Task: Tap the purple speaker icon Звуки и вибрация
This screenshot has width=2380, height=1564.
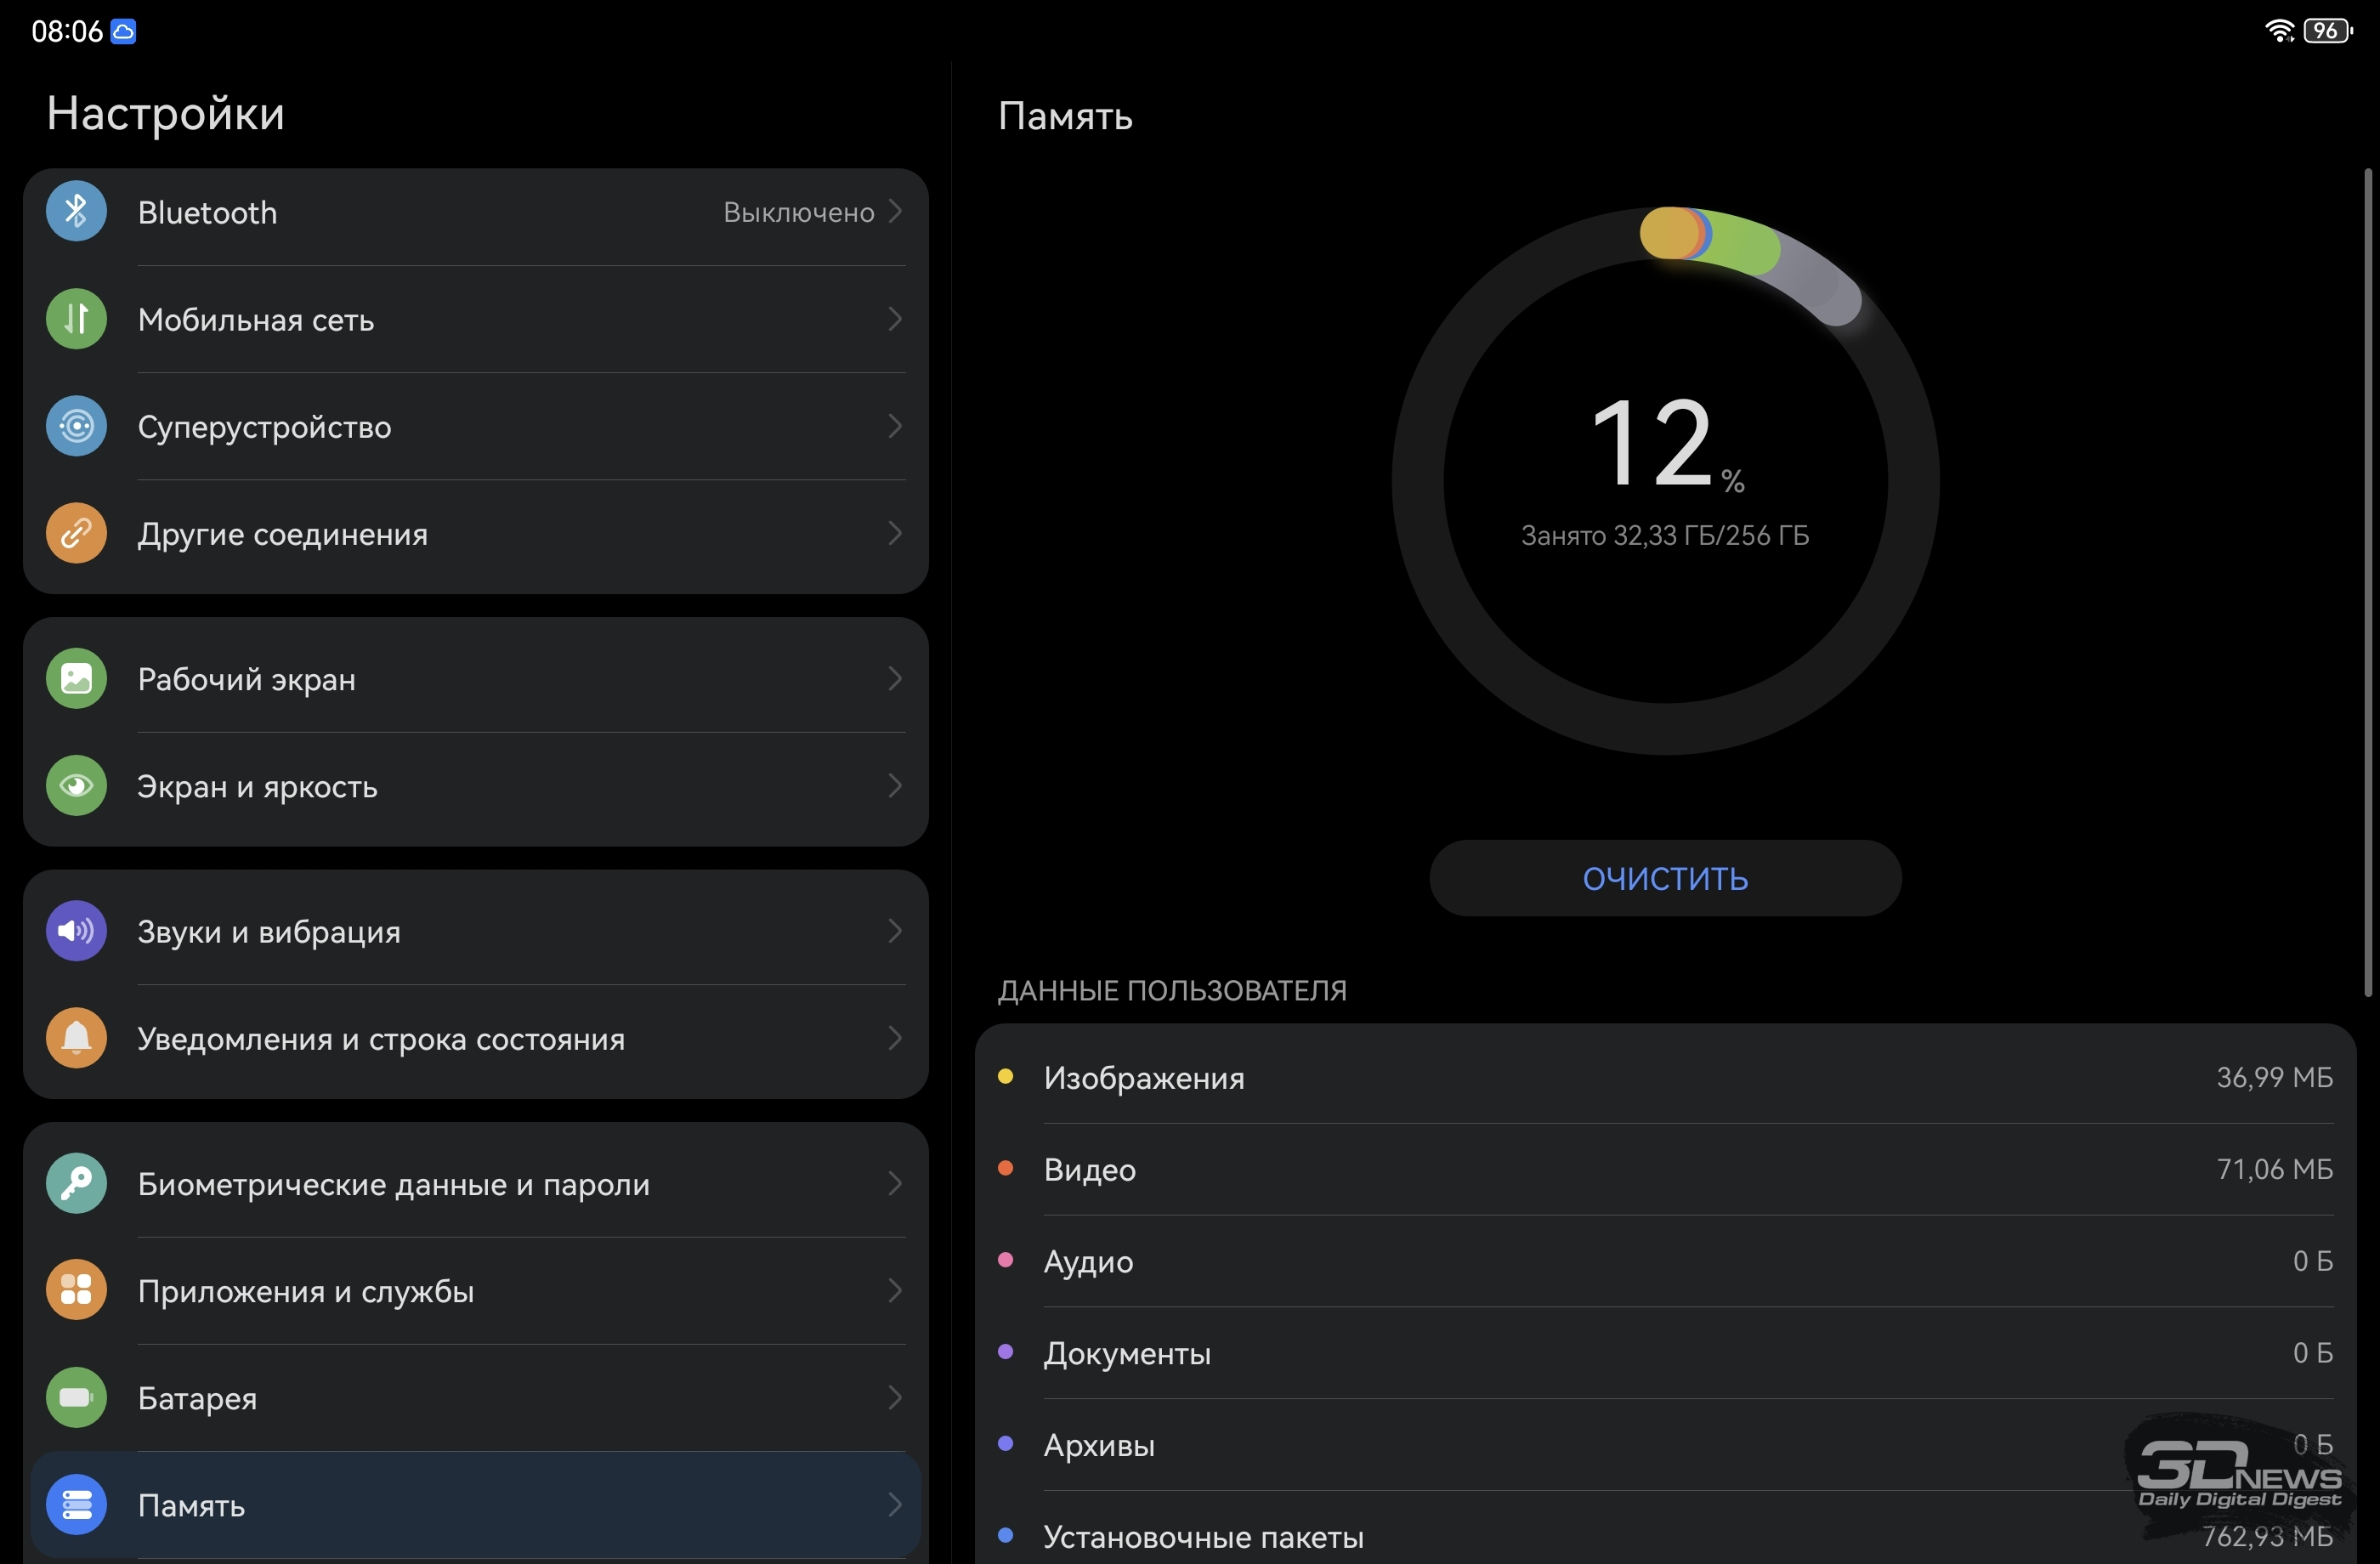Action: click(x=76, y=931)
